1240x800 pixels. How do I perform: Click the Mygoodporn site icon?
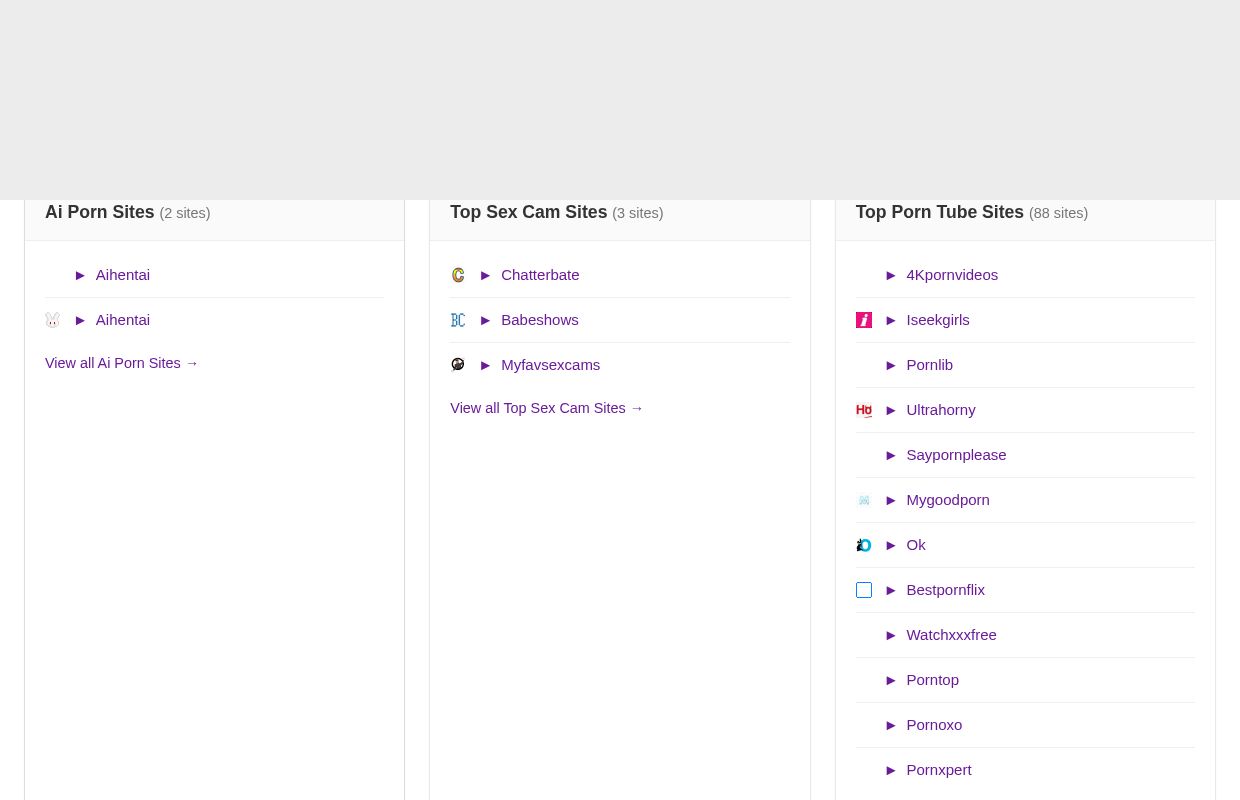[x=863, y=500]
